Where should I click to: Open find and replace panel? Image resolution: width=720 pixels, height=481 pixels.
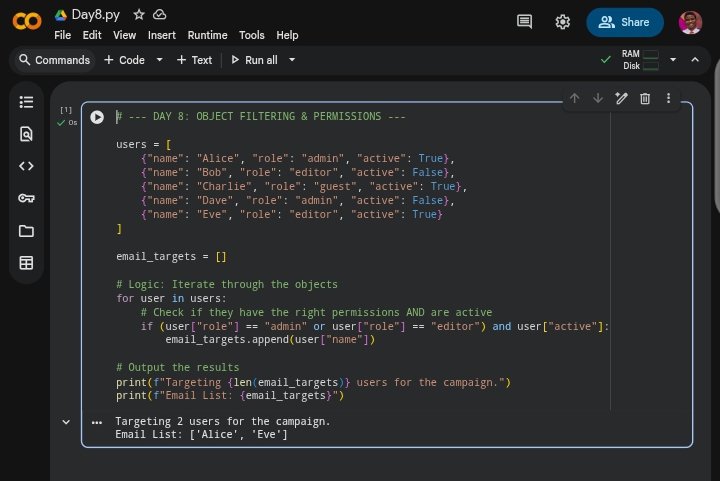(x=26, y=134)
